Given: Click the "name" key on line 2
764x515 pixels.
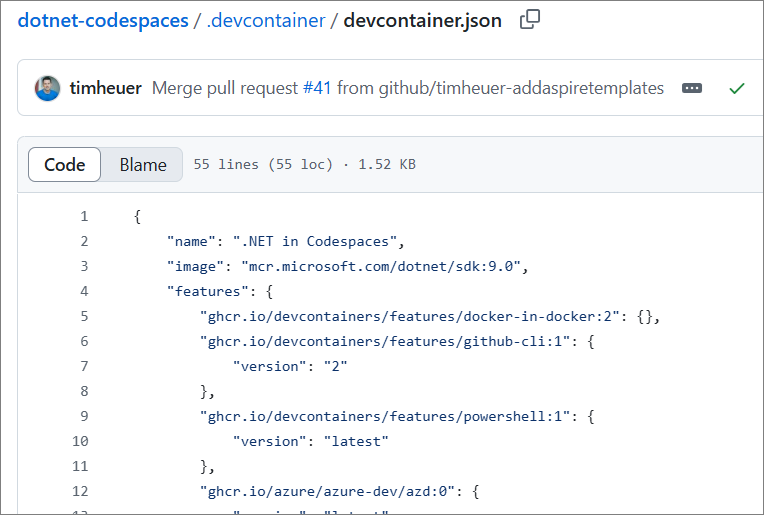Looking at the screenshot, I should pos(191,241).
